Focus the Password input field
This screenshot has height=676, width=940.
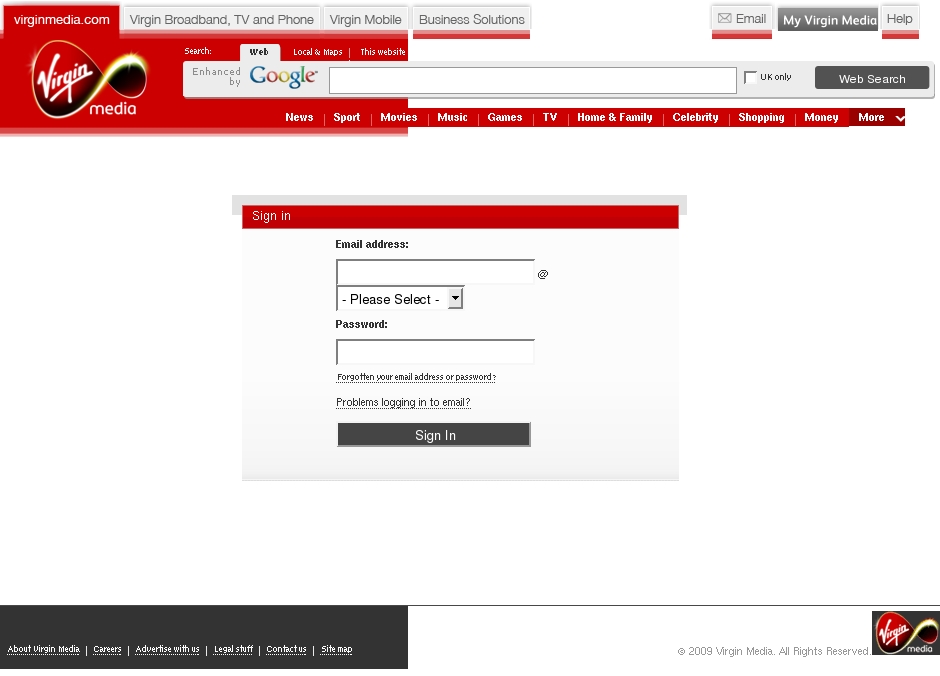coord(435,352)
